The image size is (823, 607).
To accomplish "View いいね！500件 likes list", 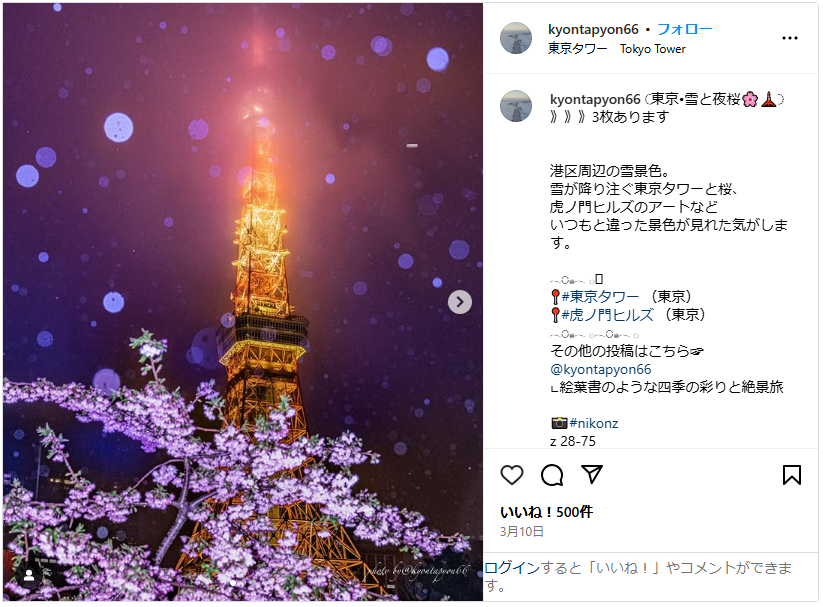I will [x=546, y=512].
